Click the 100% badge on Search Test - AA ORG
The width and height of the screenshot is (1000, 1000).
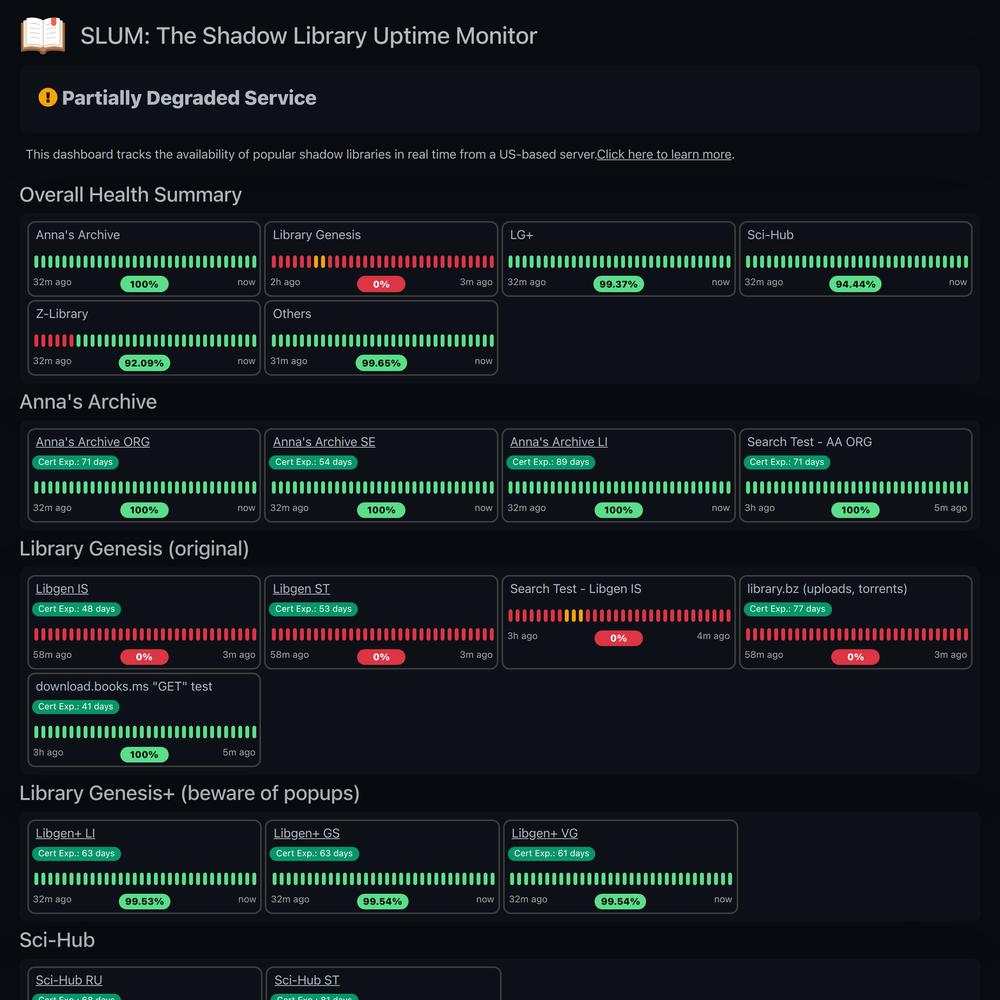tap(855, 510)
